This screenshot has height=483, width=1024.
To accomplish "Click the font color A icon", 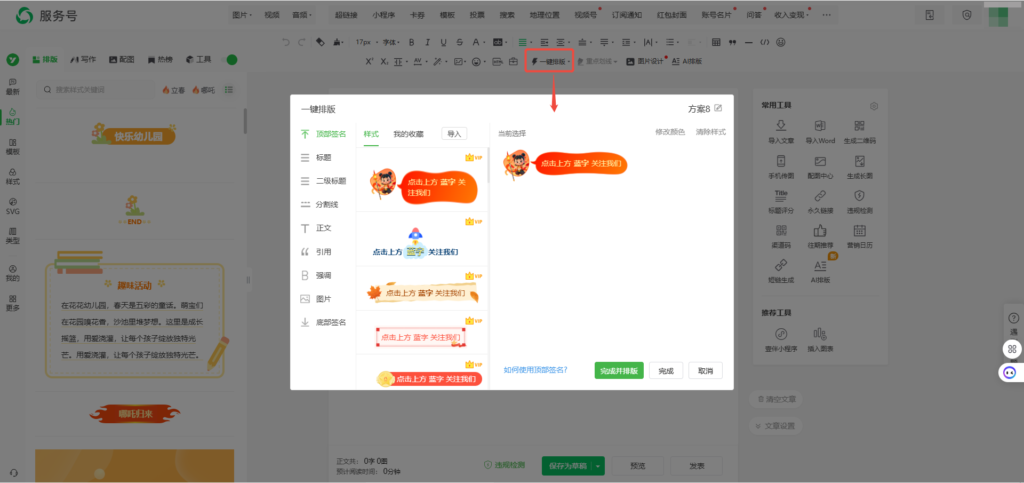I will coord(477,42).
